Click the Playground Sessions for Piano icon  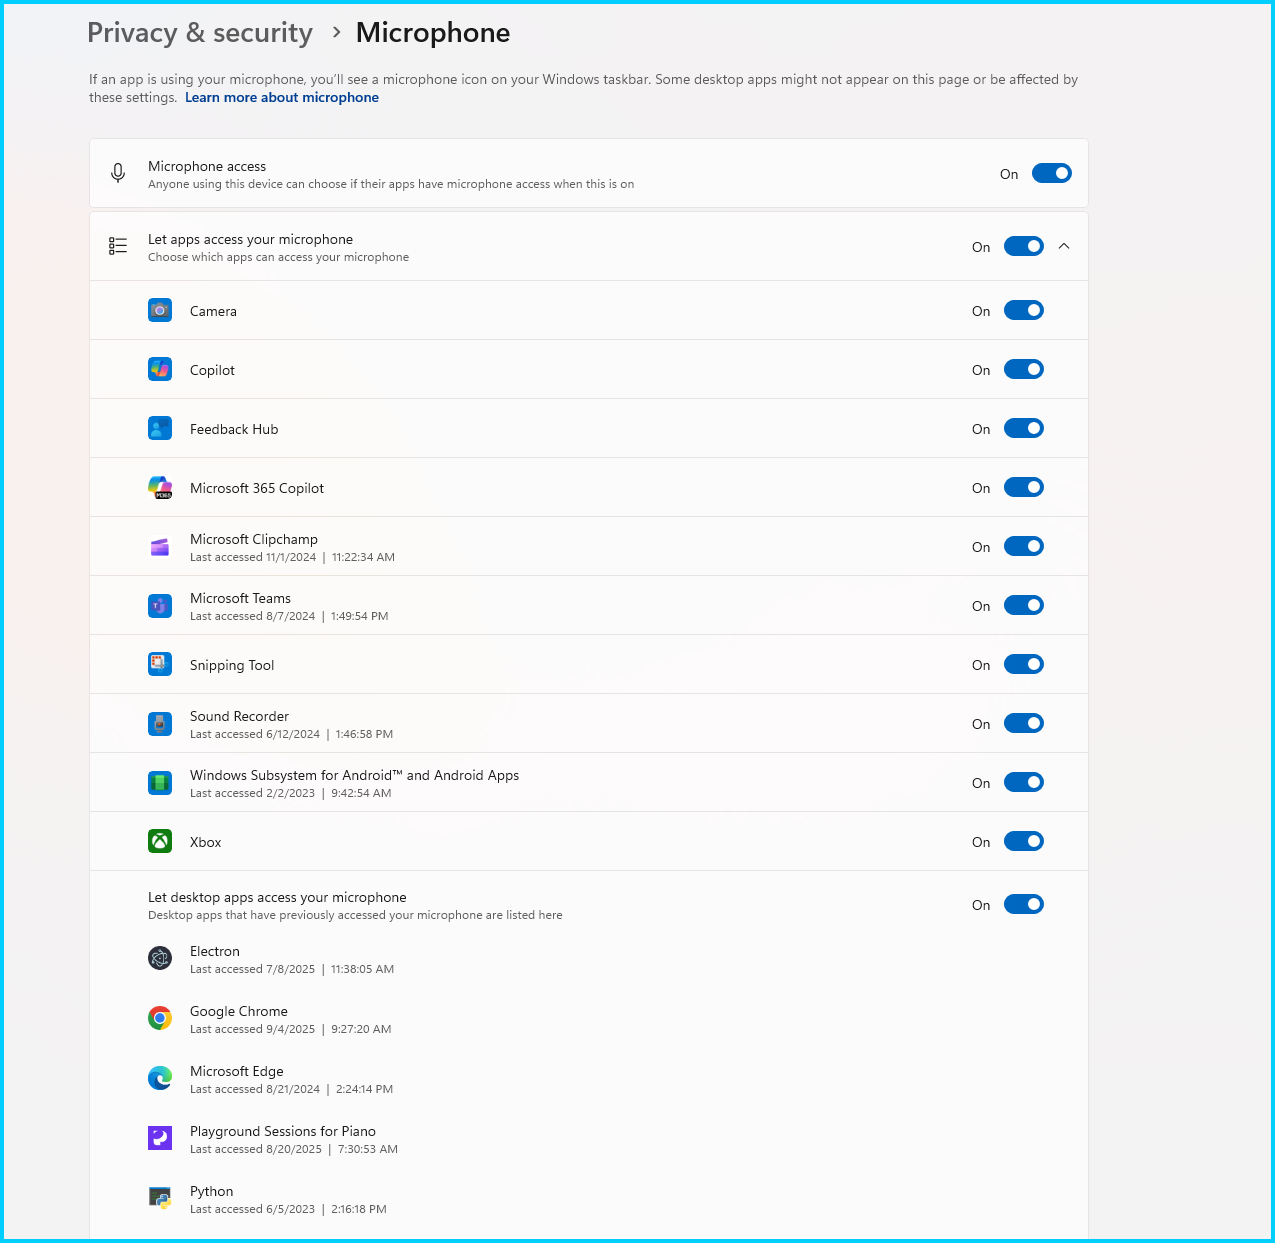[x=160, y=1139]
